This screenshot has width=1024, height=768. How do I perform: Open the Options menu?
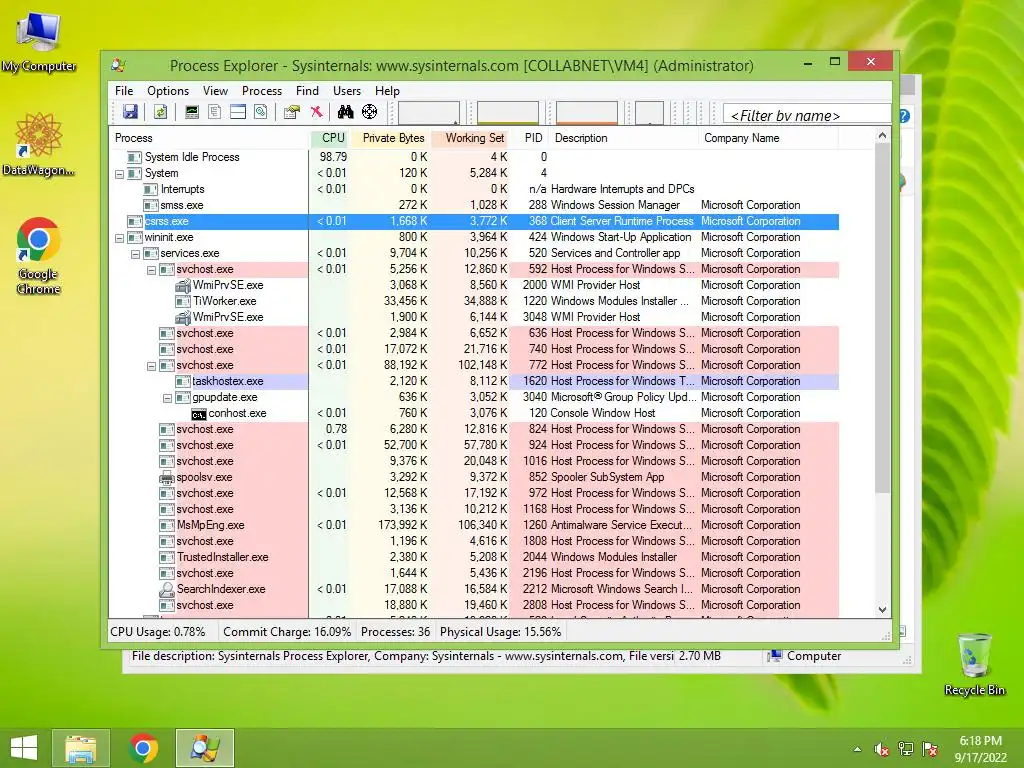coord(168,91)
